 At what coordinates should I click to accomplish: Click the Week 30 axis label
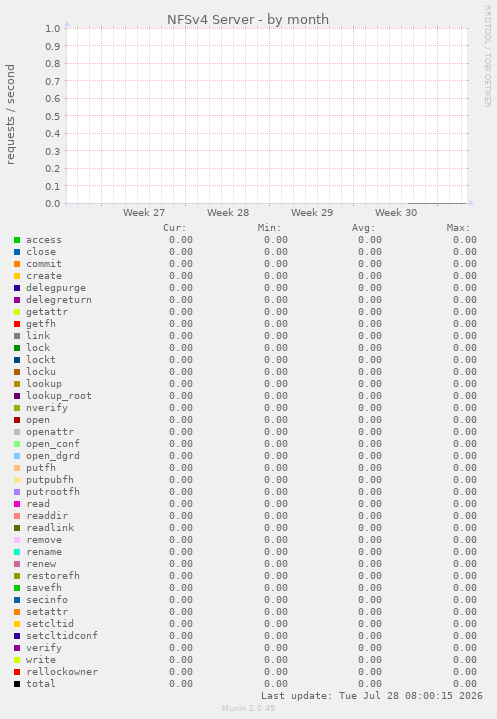click(396, 213)
